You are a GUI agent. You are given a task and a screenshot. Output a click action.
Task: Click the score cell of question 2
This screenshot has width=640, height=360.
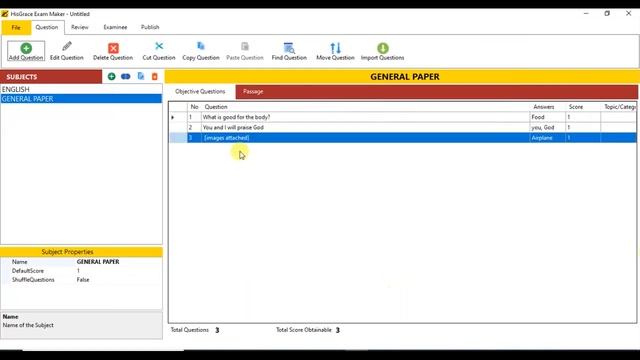(583, 127)
